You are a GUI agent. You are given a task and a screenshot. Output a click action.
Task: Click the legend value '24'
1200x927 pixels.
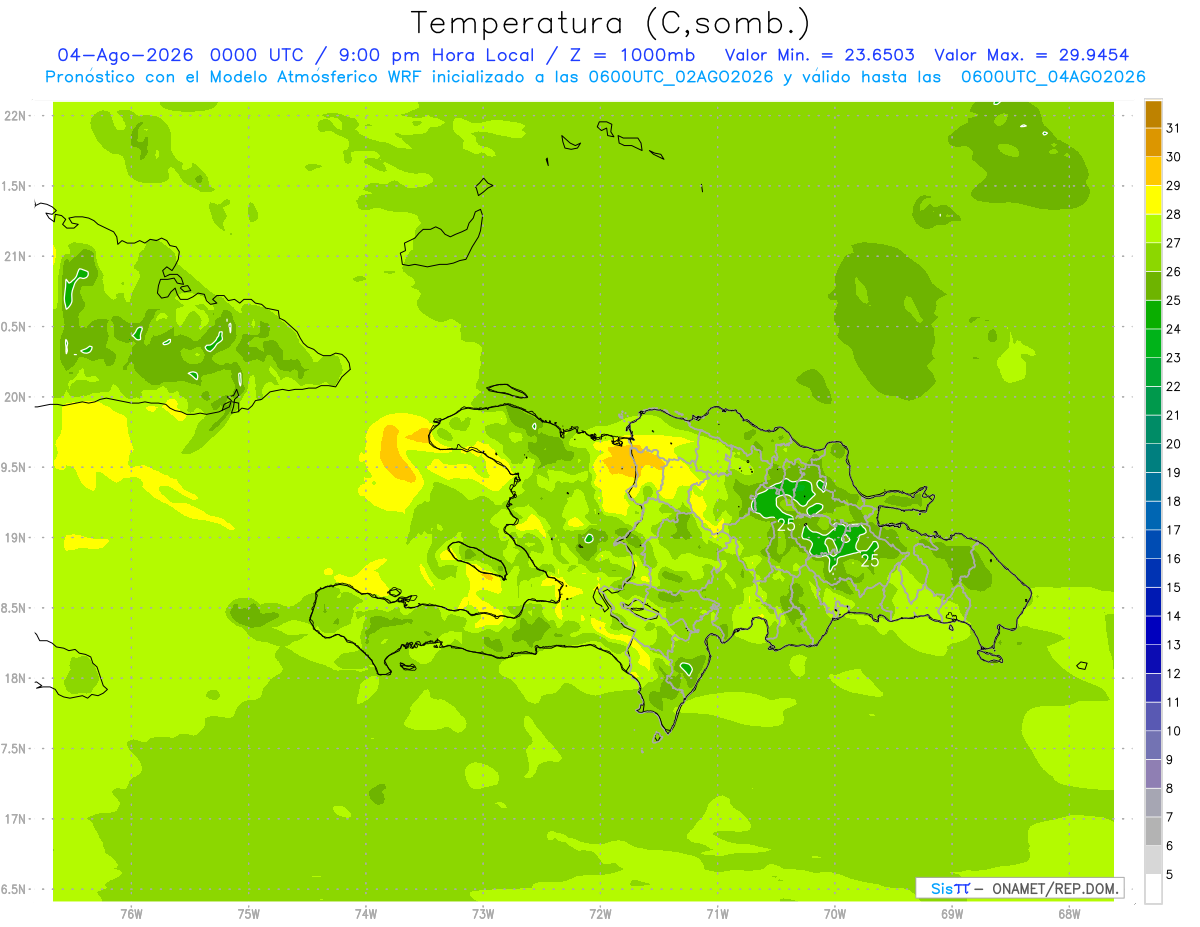pos(1174,330)
